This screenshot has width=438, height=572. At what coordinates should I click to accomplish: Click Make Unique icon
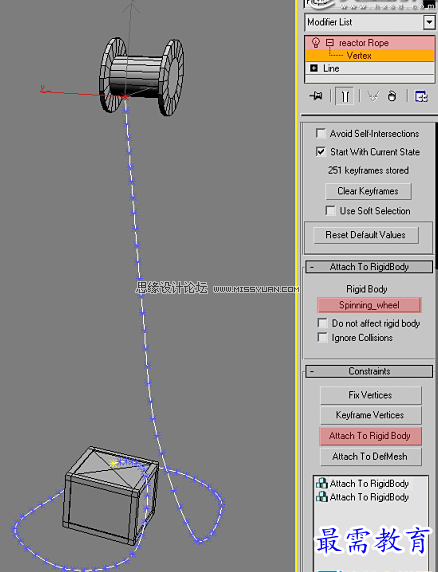coord(373,96)
